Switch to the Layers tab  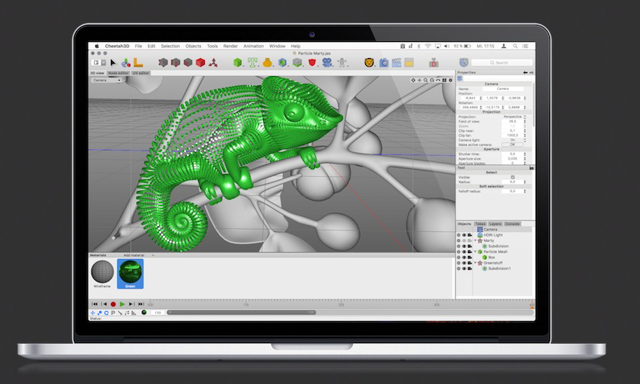pyautogui.click(x=495, y=224)
